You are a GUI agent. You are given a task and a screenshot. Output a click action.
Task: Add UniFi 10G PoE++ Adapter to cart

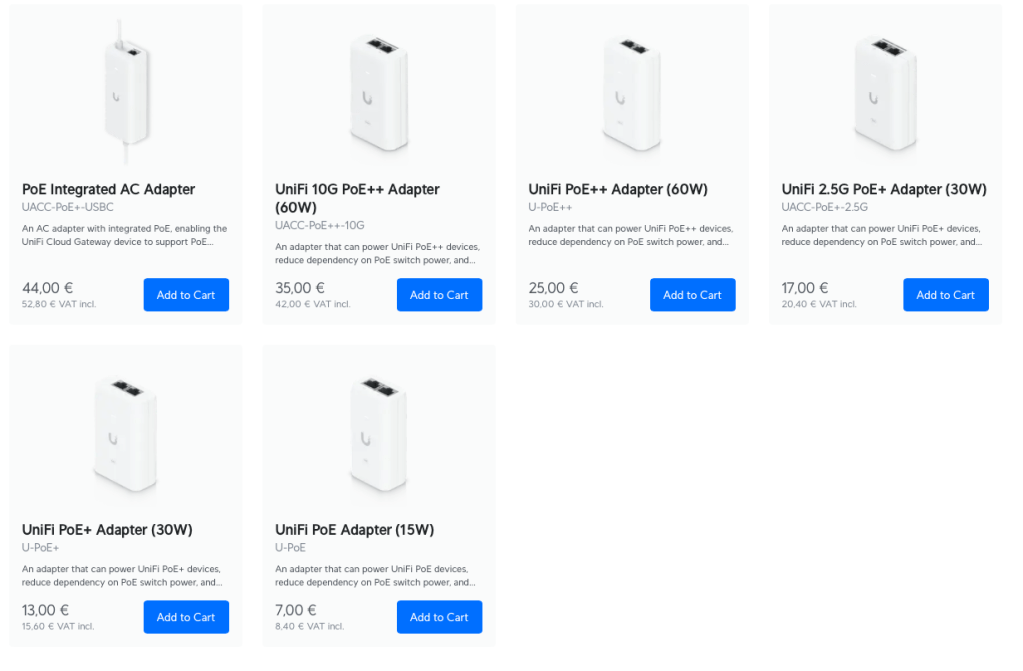click(x=439, y=295)
